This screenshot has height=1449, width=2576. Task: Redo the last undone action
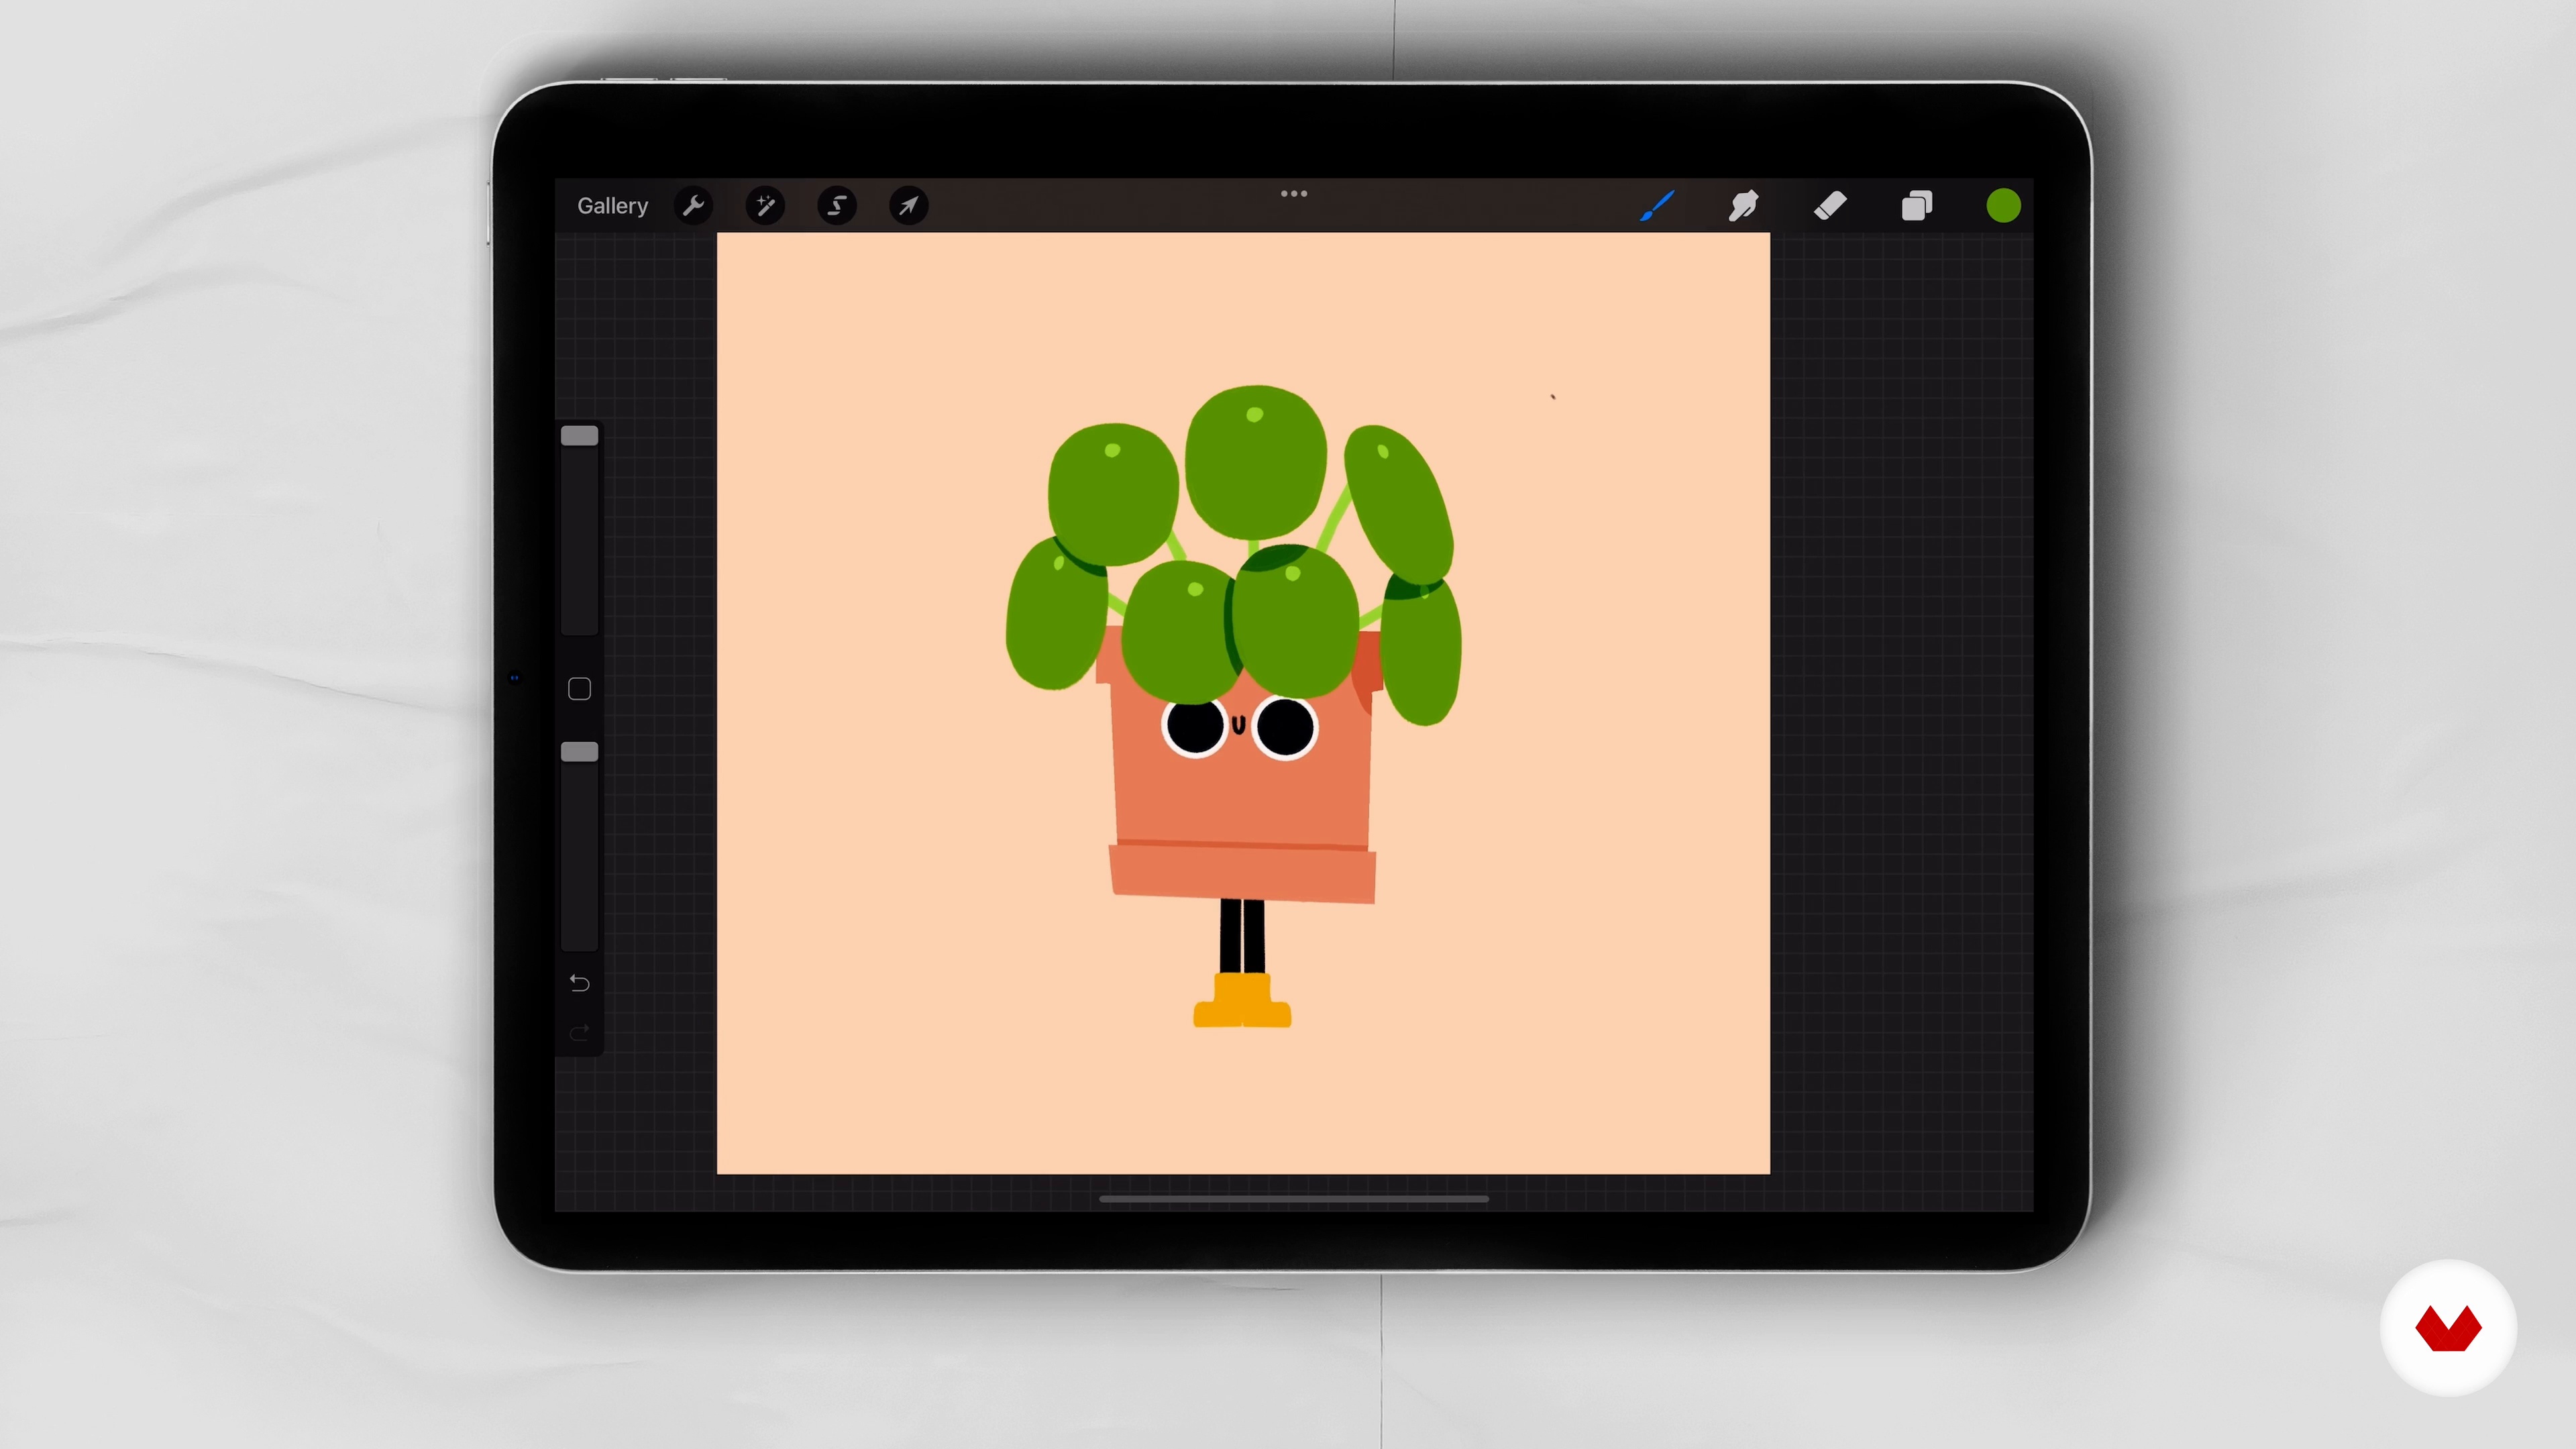tap(579, 1032)
